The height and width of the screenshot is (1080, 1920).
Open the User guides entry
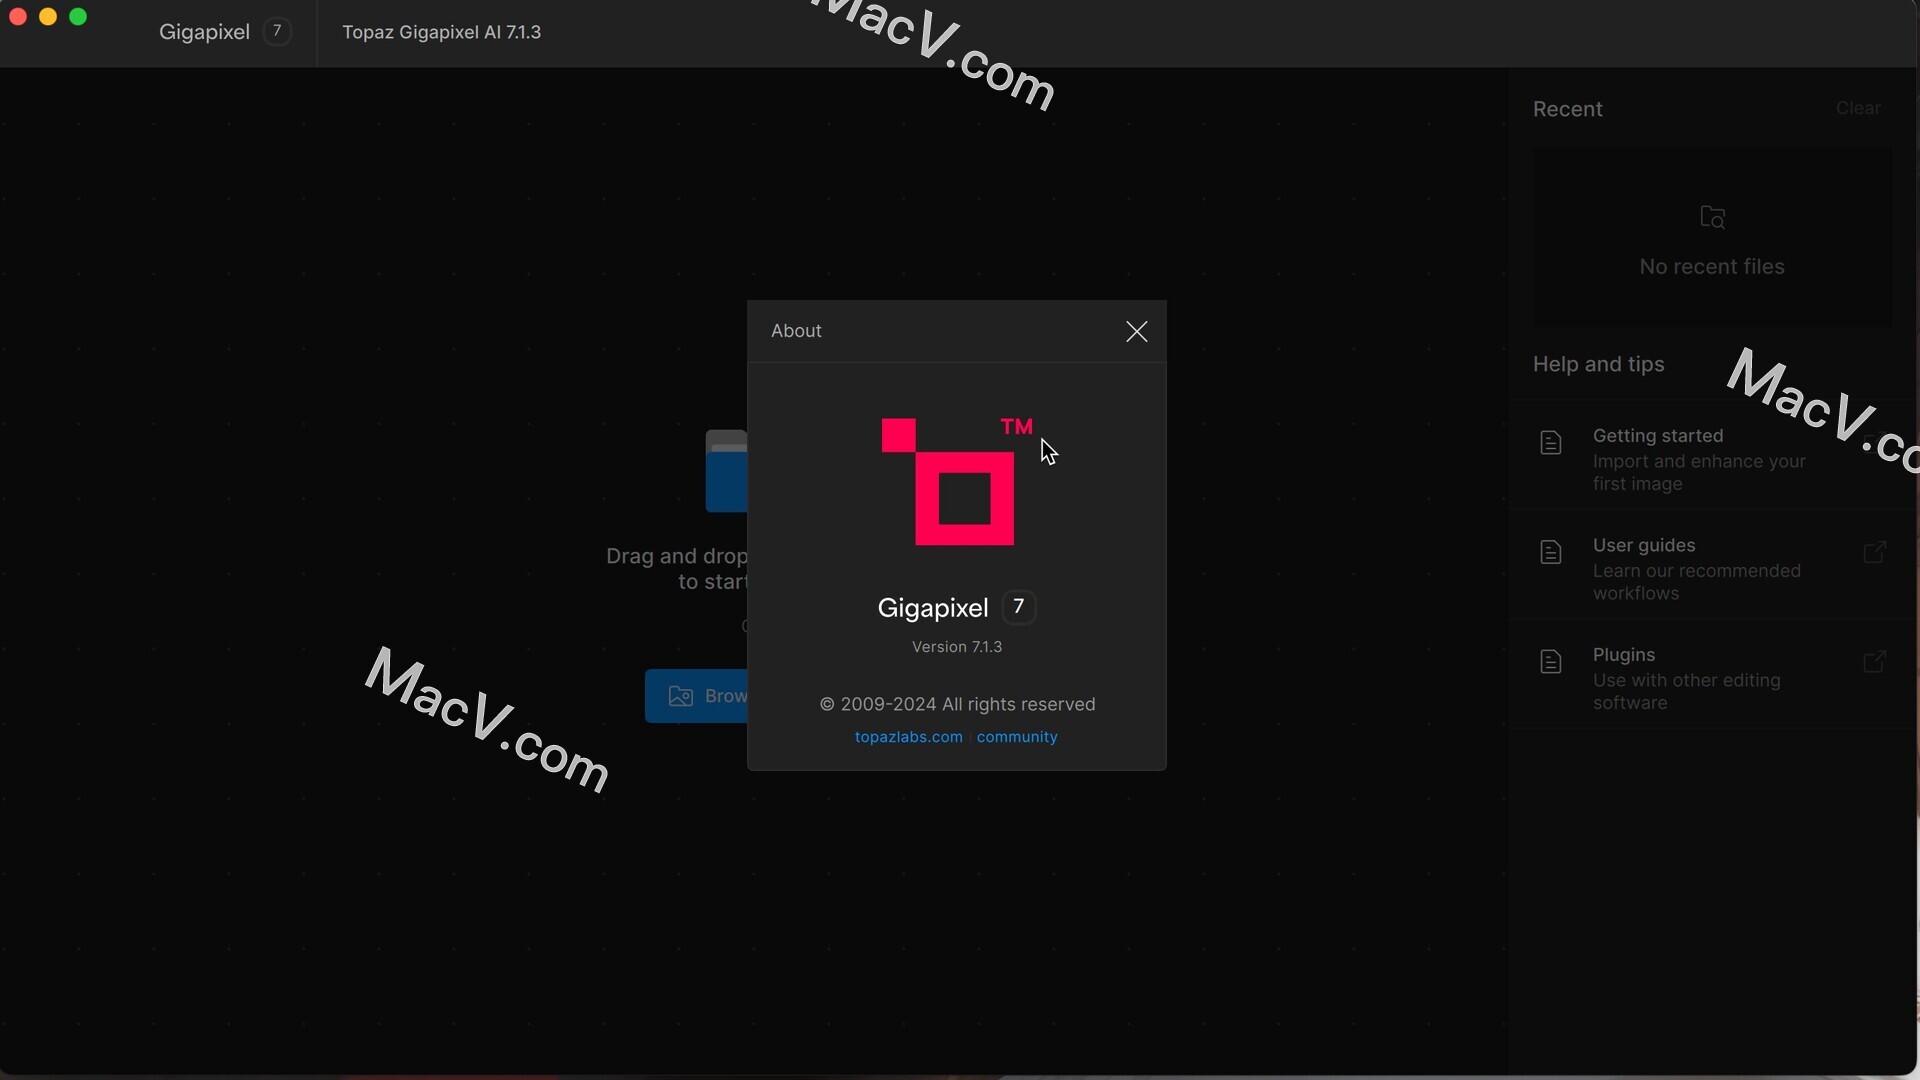1643,546
